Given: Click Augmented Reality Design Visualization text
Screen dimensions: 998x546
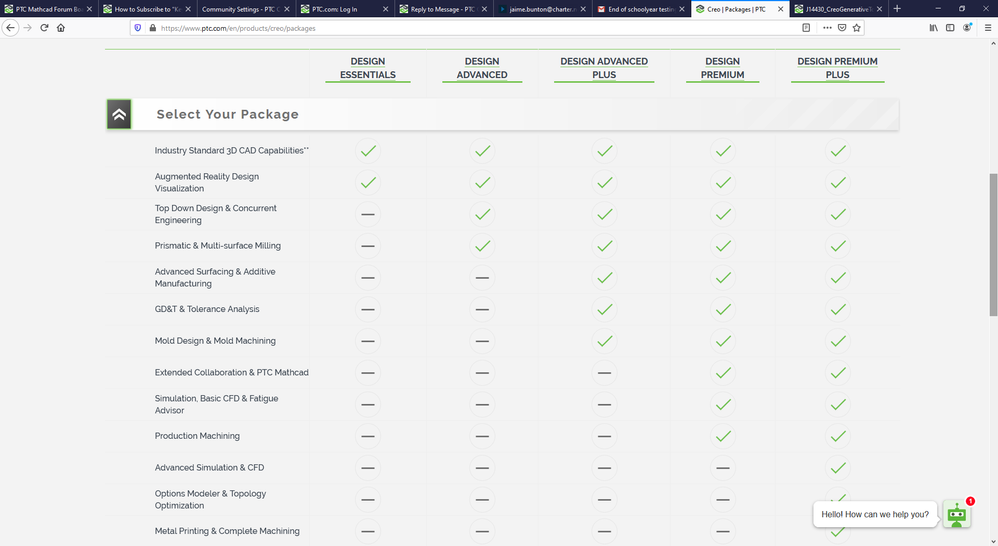Looking at the screenshot, I should click(207, 183).
